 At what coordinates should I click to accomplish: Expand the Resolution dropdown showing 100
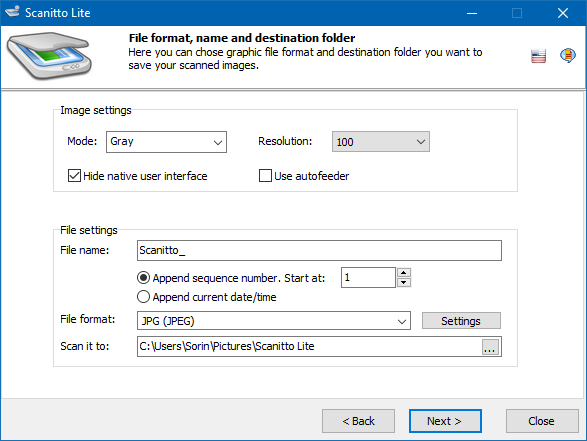[x=381, y=142]
